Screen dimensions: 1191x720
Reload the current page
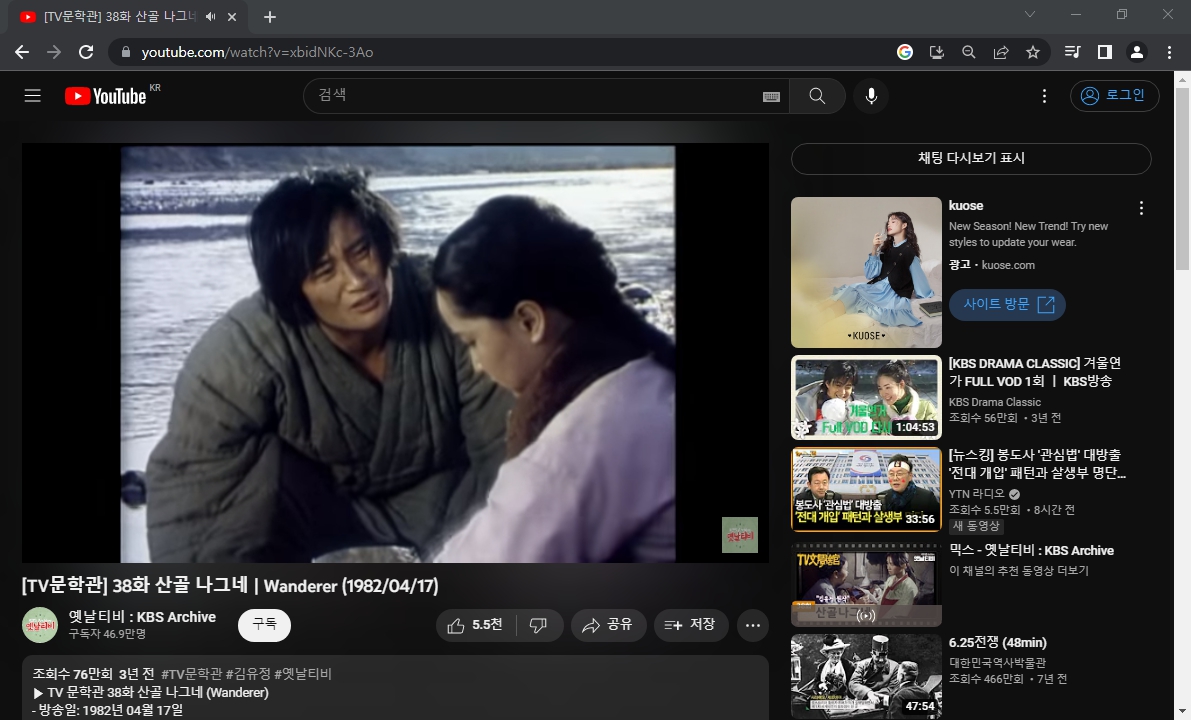click(86, 52)
